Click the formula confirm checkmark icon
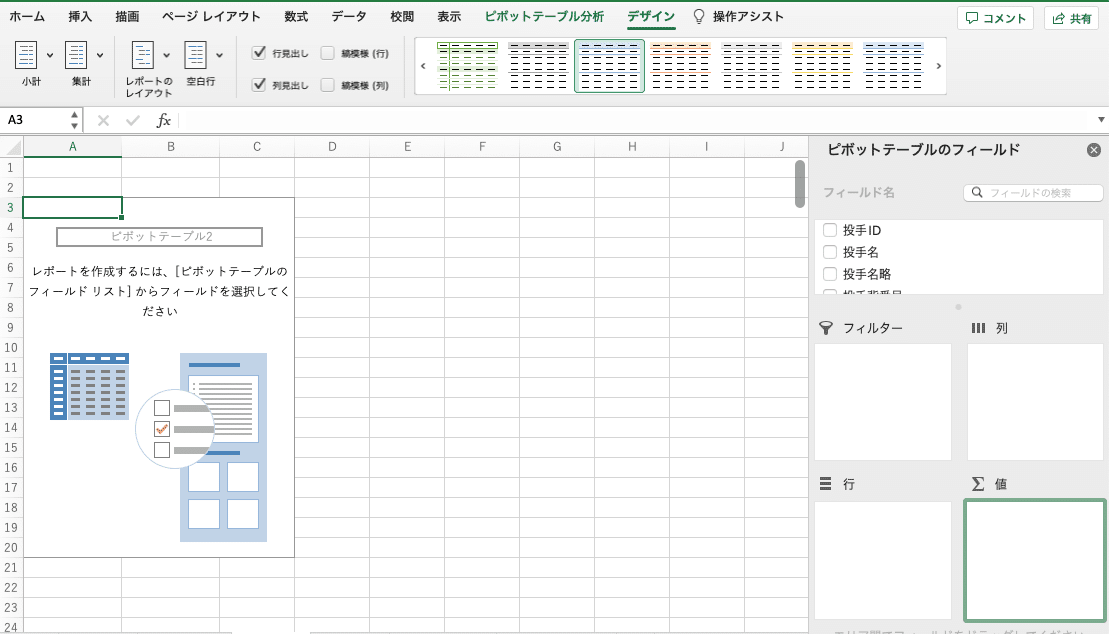 point(132,120)
